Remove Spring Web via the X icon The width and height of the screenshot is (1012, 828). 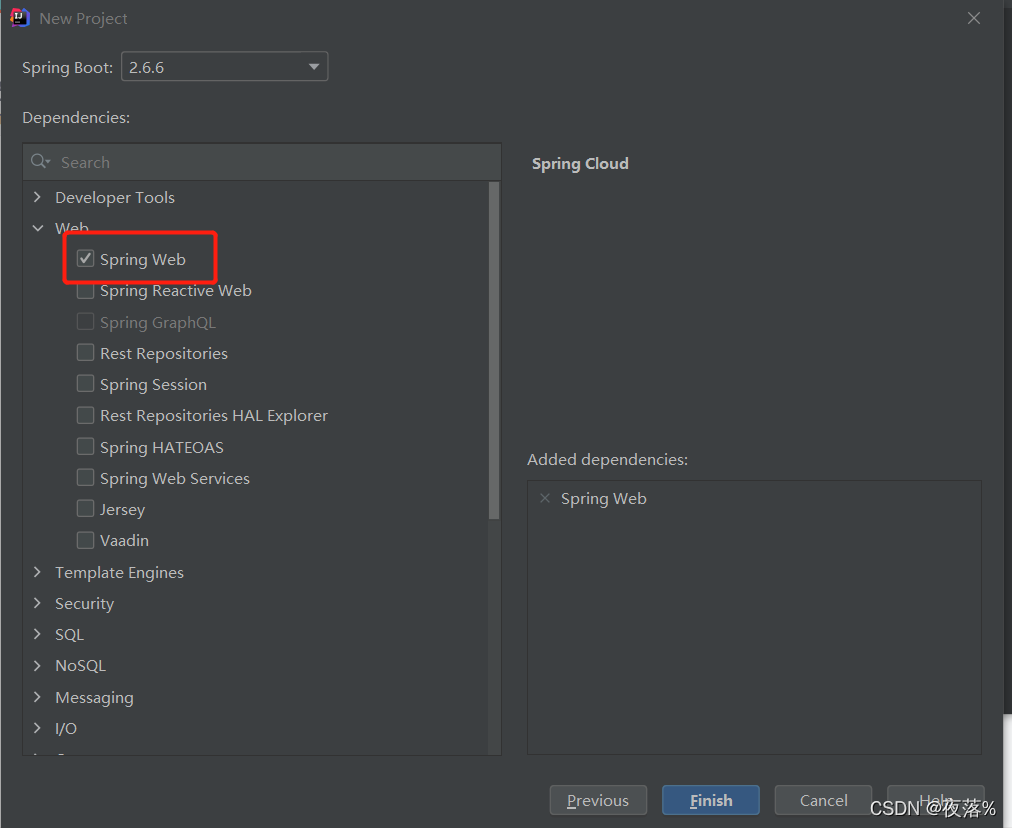pyautogui.click(x=545, y=498)
